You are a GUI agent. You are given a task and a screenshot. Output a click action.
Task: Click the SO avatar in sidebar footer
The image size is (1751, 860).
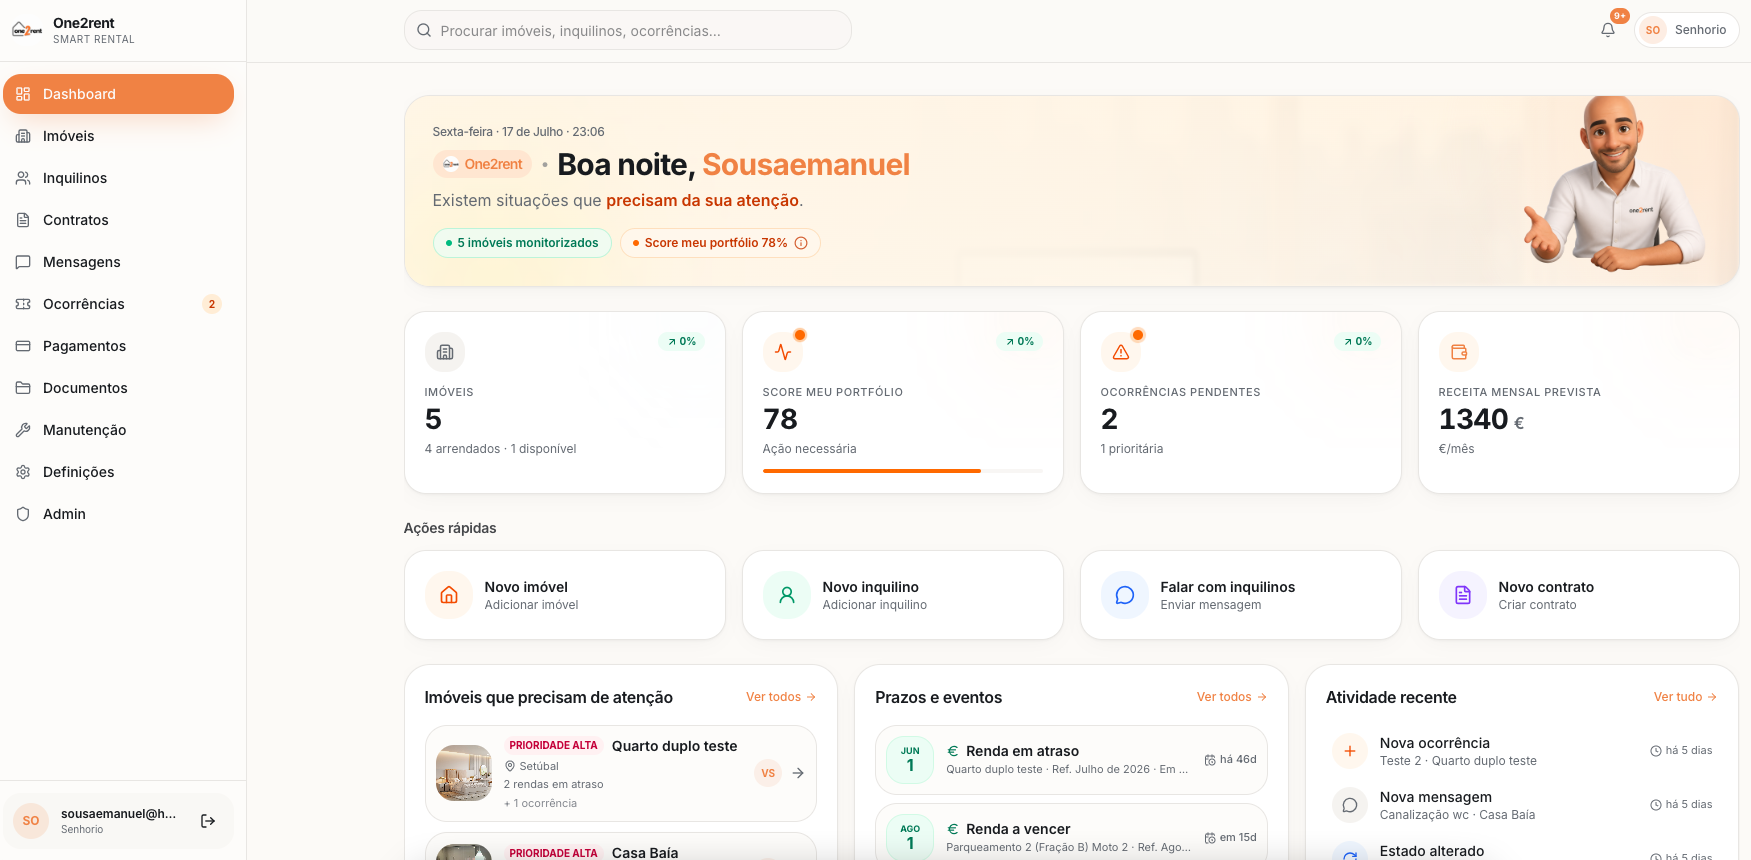(x=31, y=821)
